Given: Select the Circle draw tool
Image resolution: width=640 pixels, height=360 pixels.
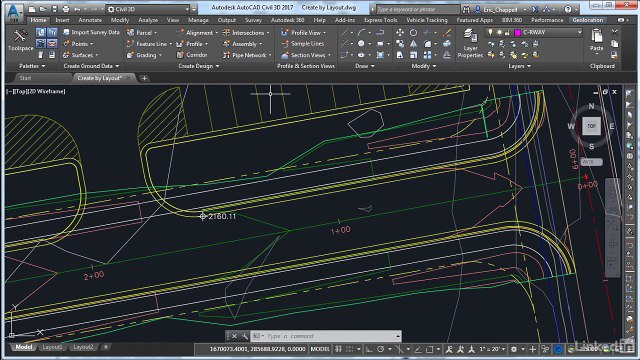Looking at the screenshot, I should (x=361, y=44).
